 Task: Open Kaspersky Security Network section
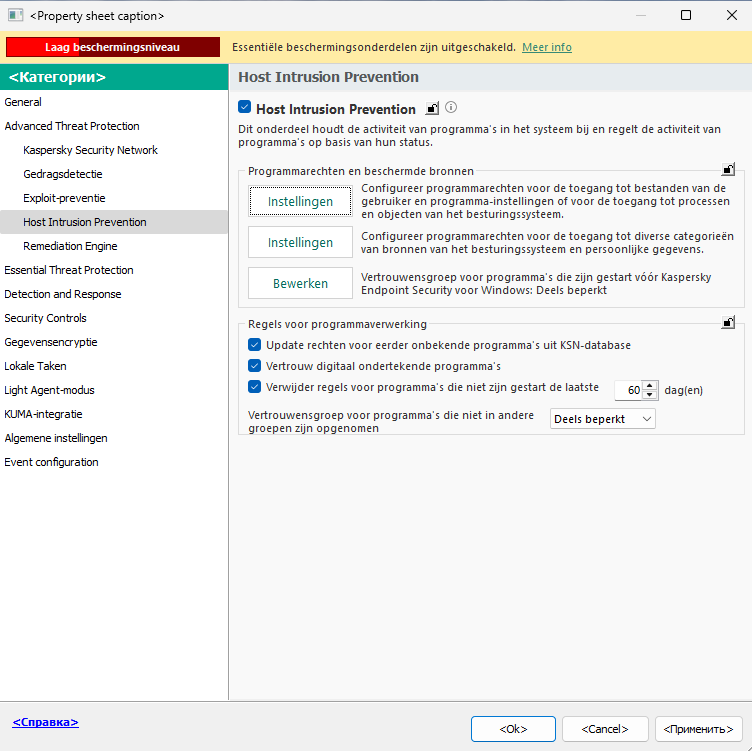90,150
